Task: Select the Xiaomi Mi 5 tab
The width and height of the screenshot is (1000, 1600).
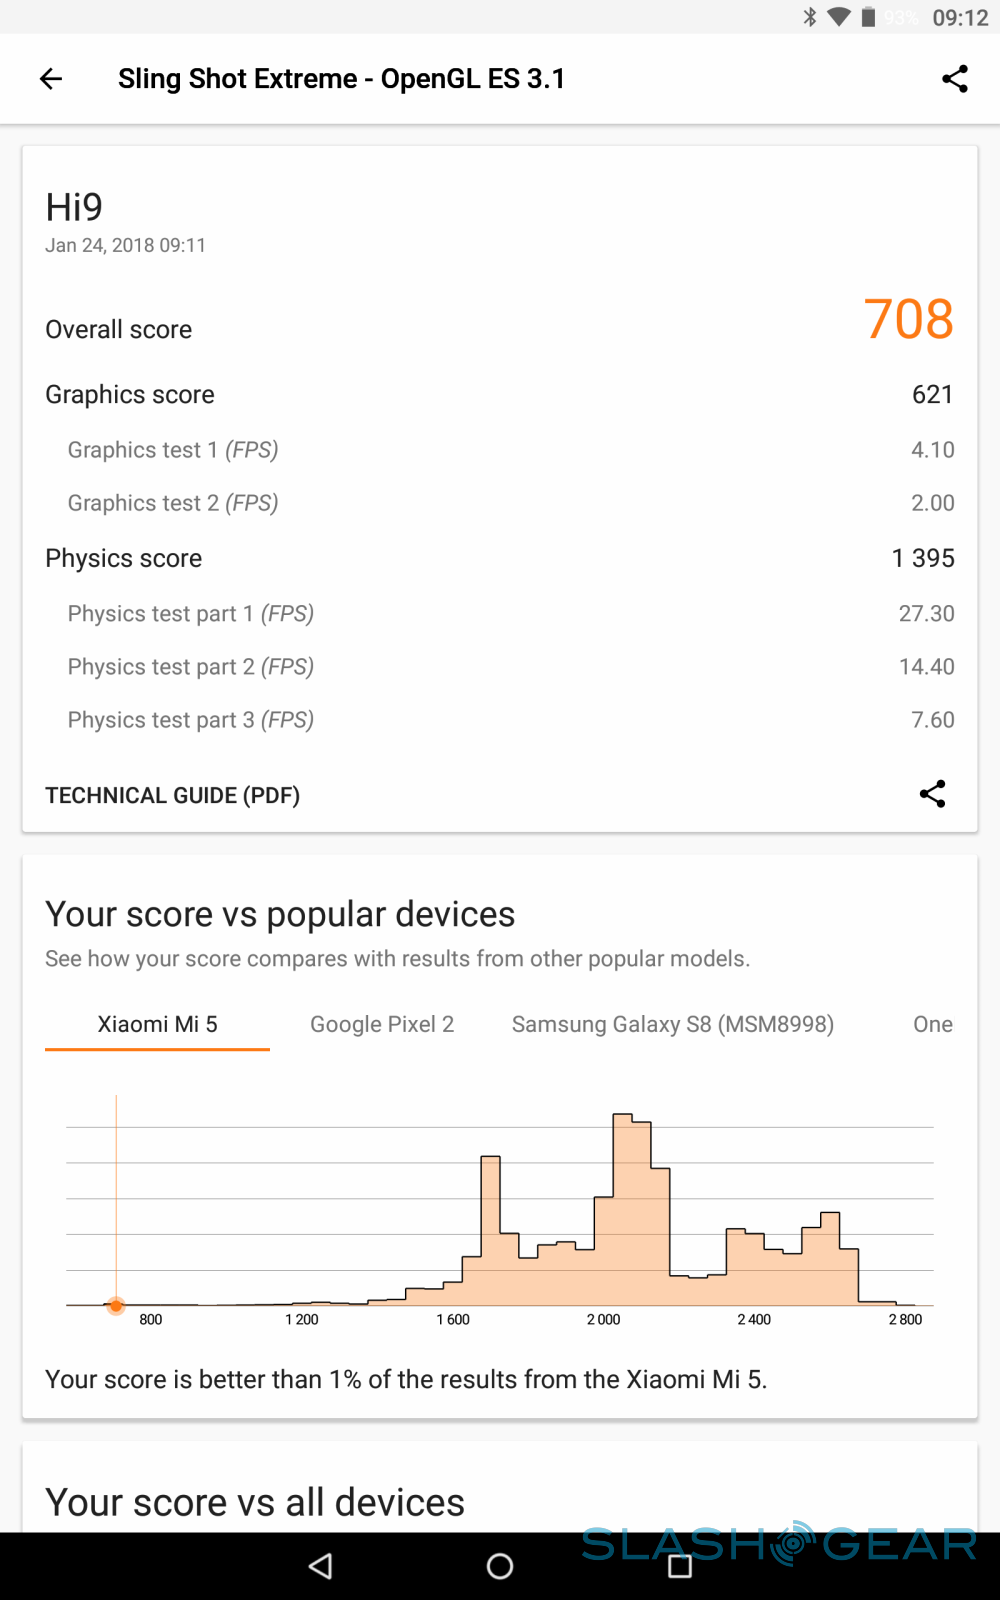Action: tap(157, 1024)
